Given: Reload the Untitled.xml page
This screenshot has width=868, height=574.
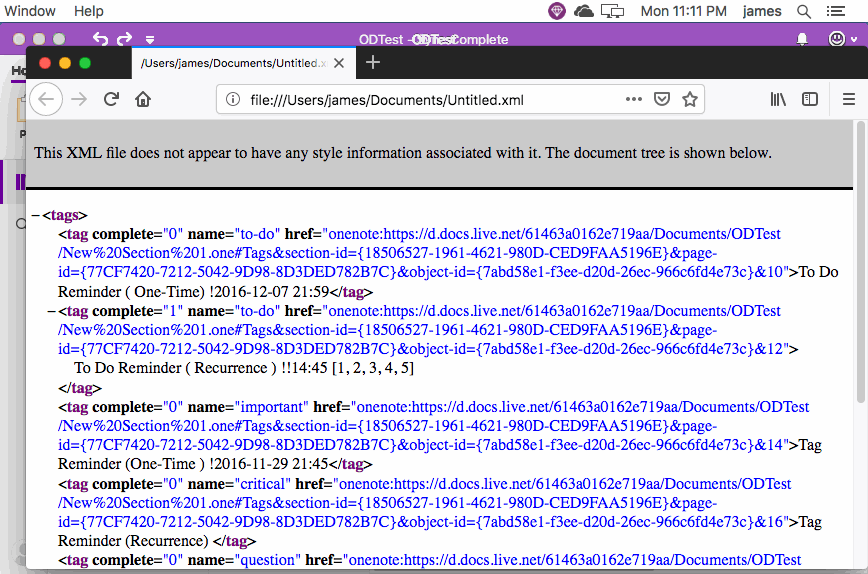Looking at the screenshot, I should click(111, 100).
